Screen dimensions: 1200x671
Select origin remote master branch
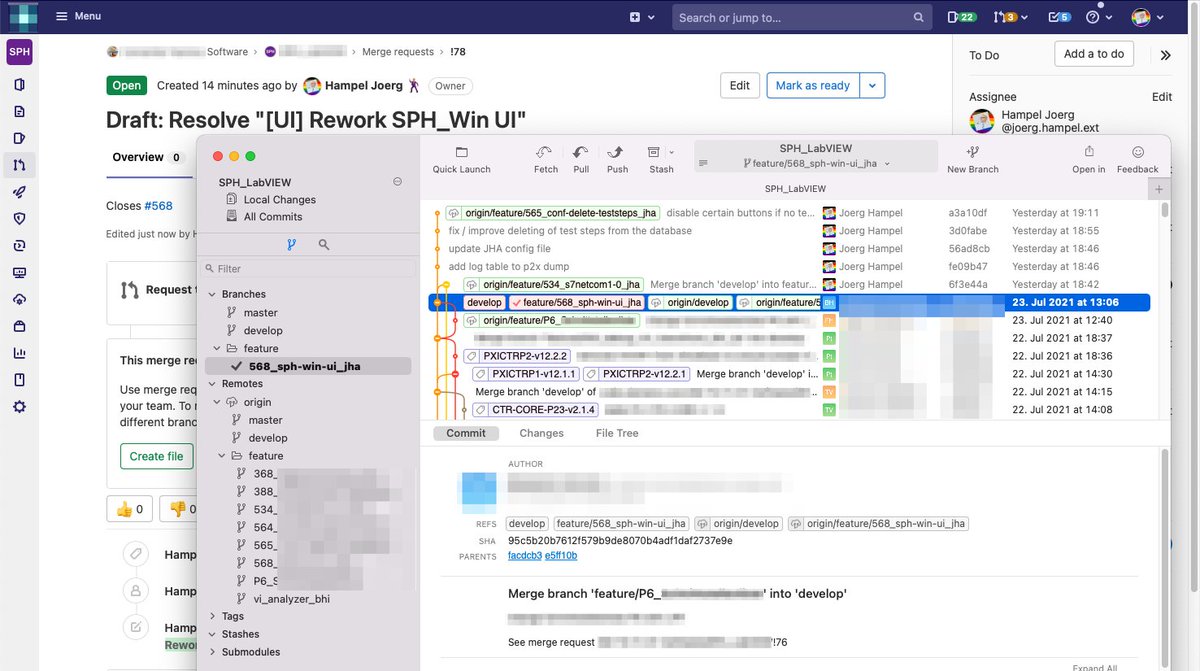point(265,420)
